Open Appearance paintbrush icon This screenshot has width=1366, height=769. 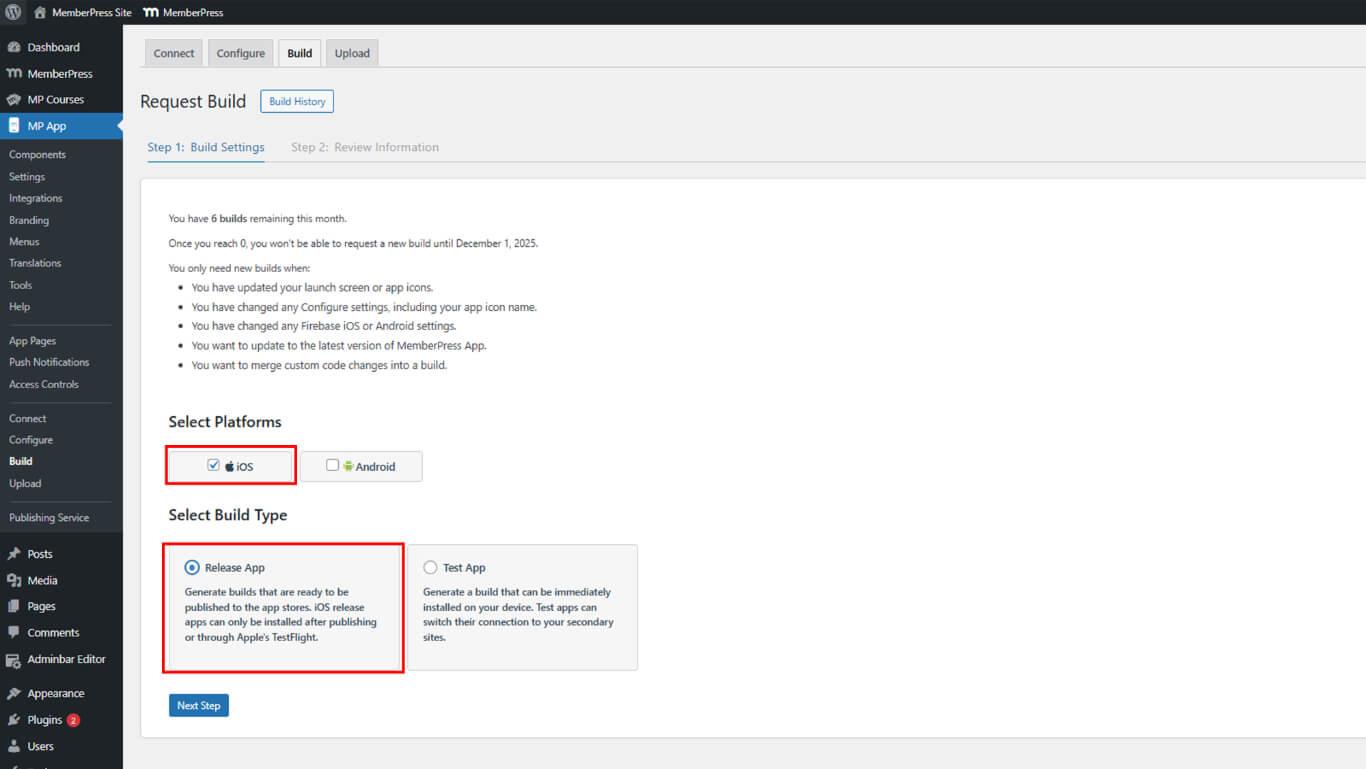14,694
